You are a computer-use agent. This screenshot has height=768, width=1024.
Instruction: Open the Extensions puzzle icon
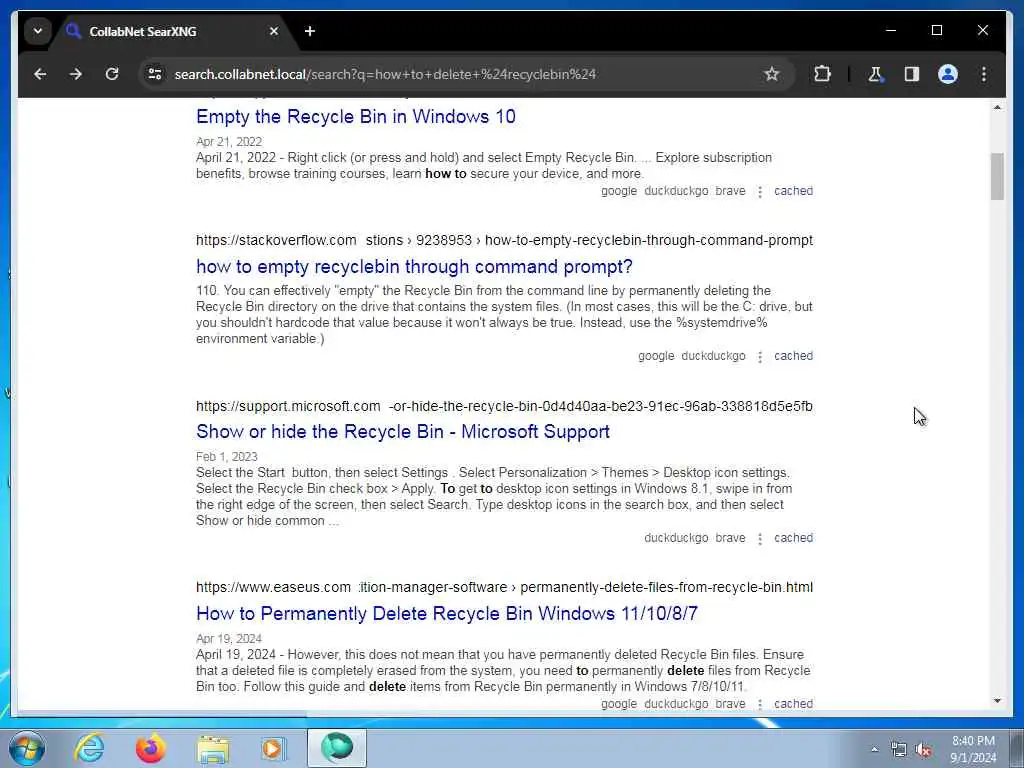822,74
